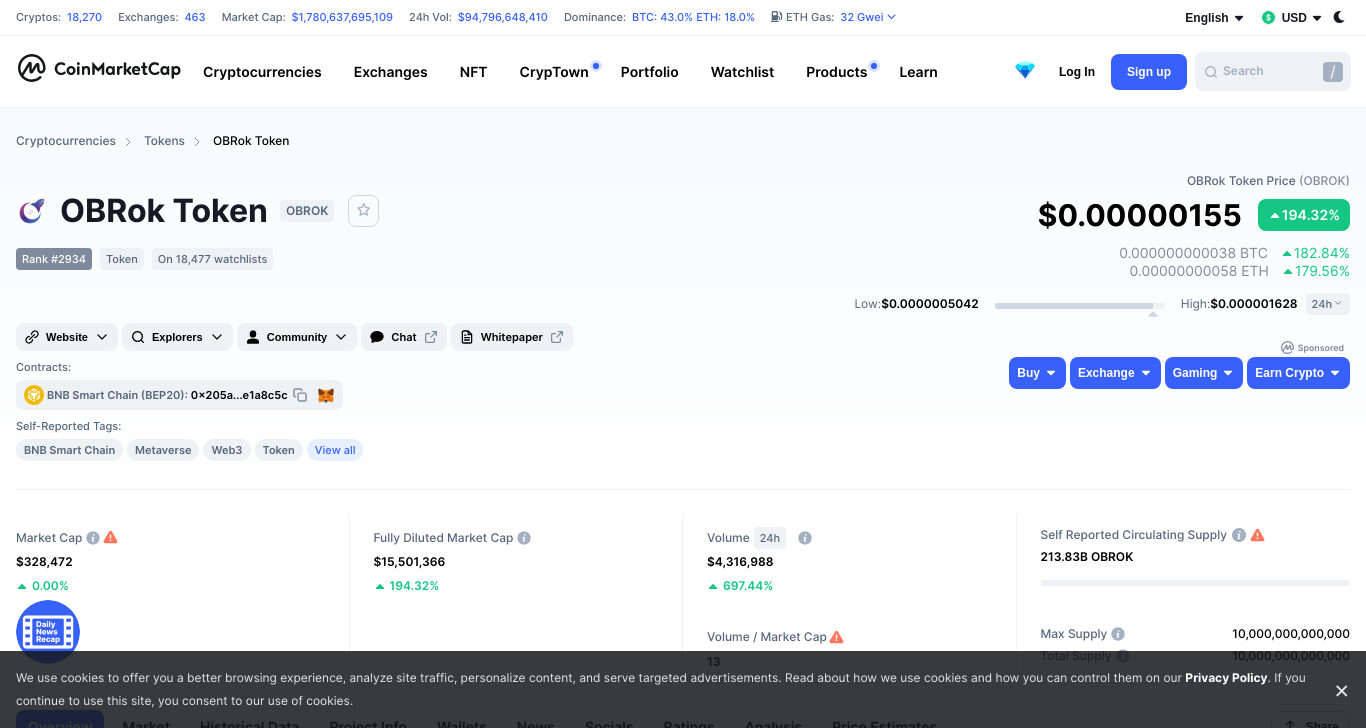Open Products menu
Image resolution: width=1366 pixels, height=728 pixels.
[x=837, y=72]
